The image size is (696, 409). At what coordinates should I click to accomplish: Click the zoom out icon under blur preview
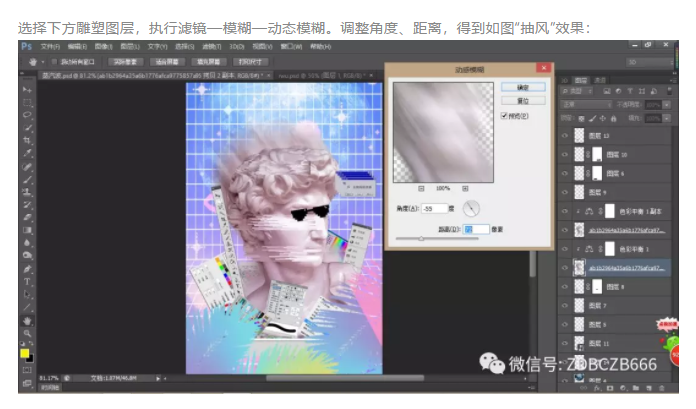[421, 189]
